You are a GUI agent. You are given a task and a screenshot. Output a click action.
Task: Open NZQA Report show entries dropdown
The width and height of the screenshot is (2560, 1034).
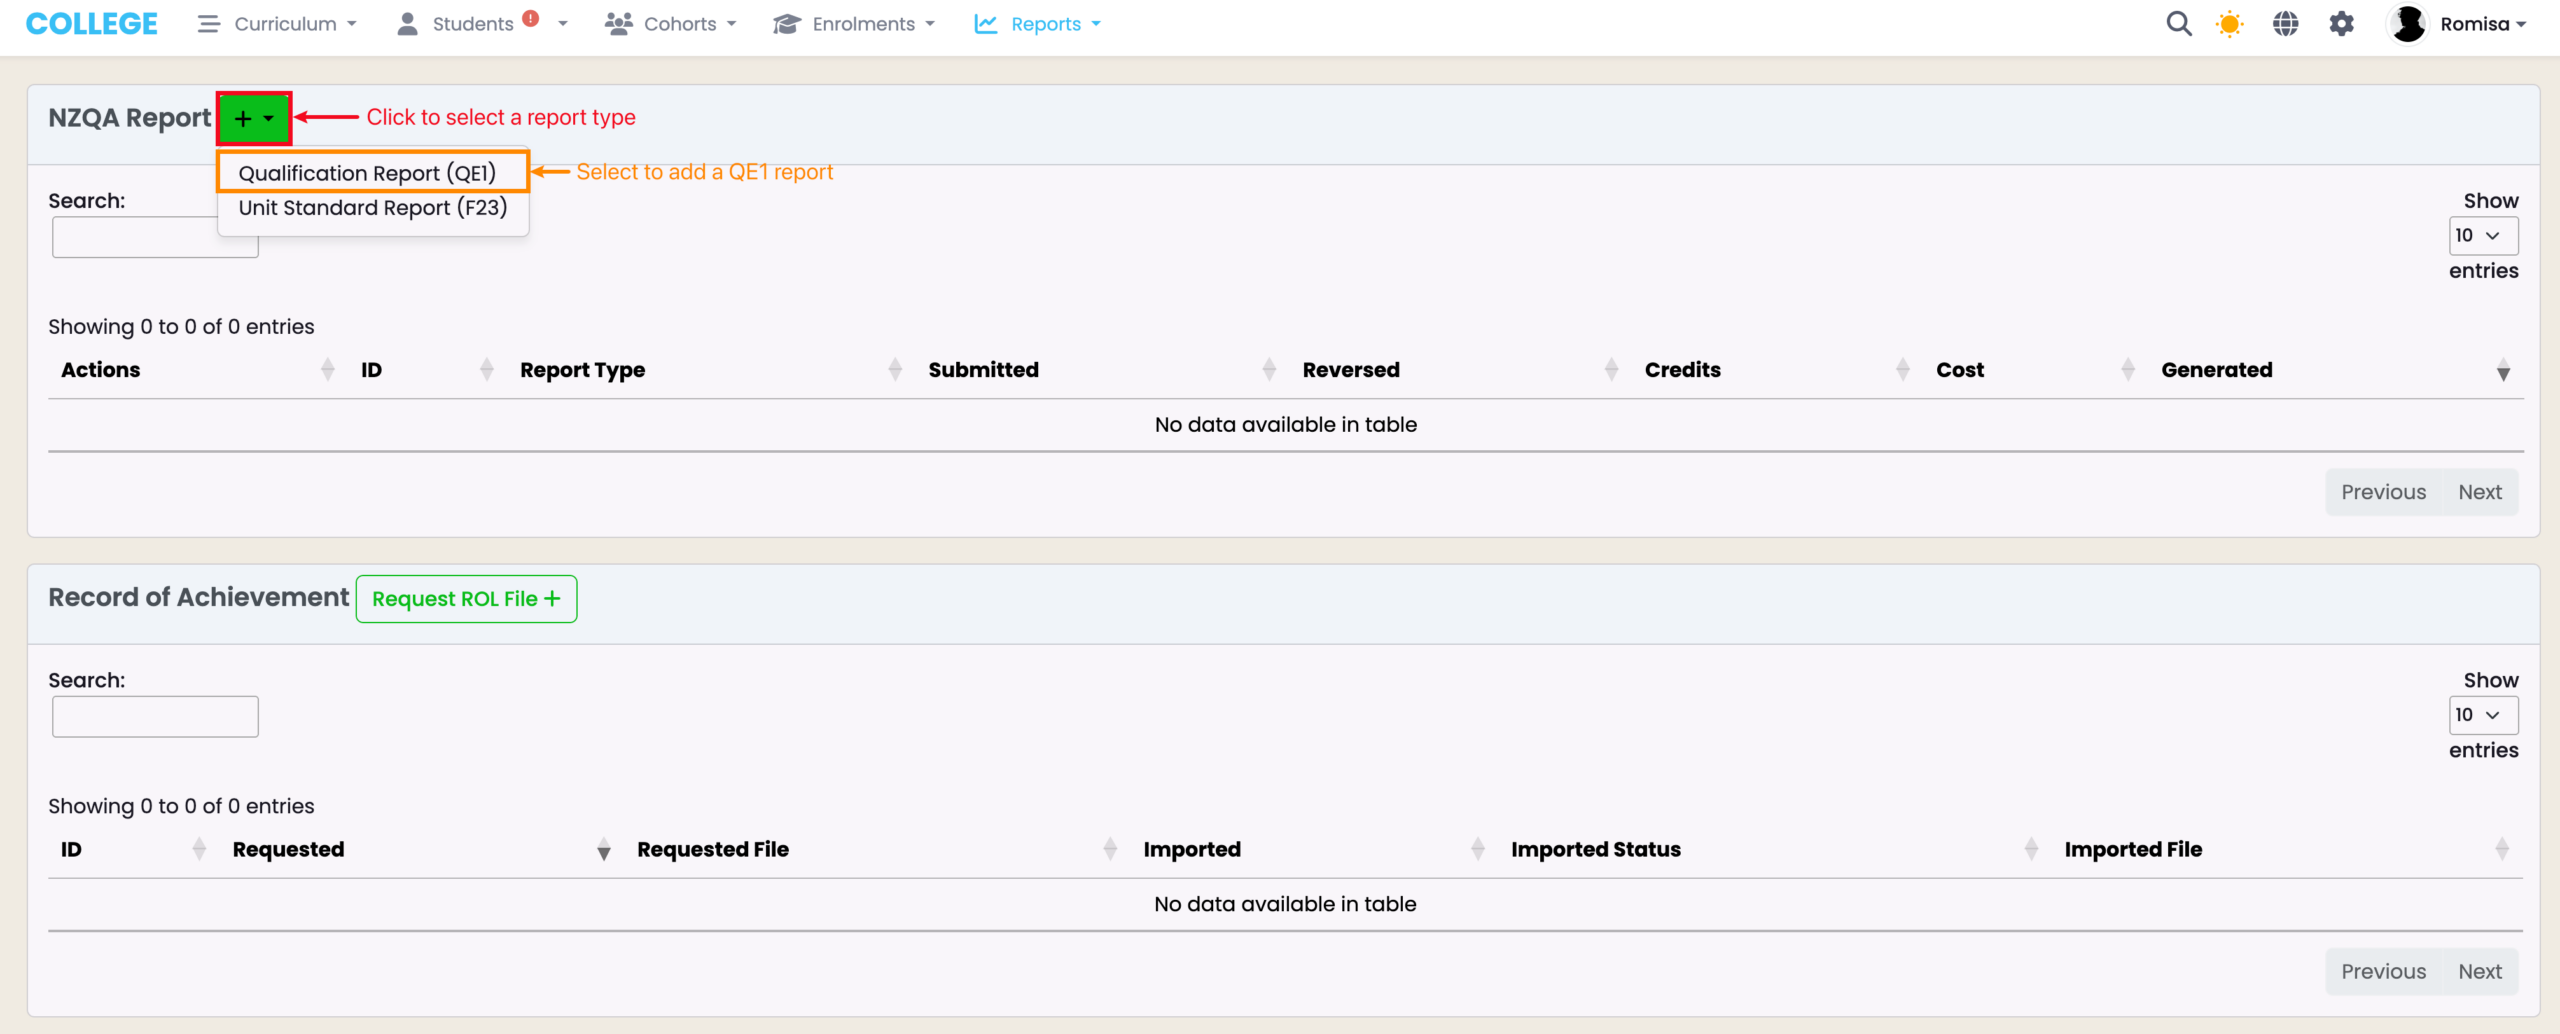pos(2482,236)
